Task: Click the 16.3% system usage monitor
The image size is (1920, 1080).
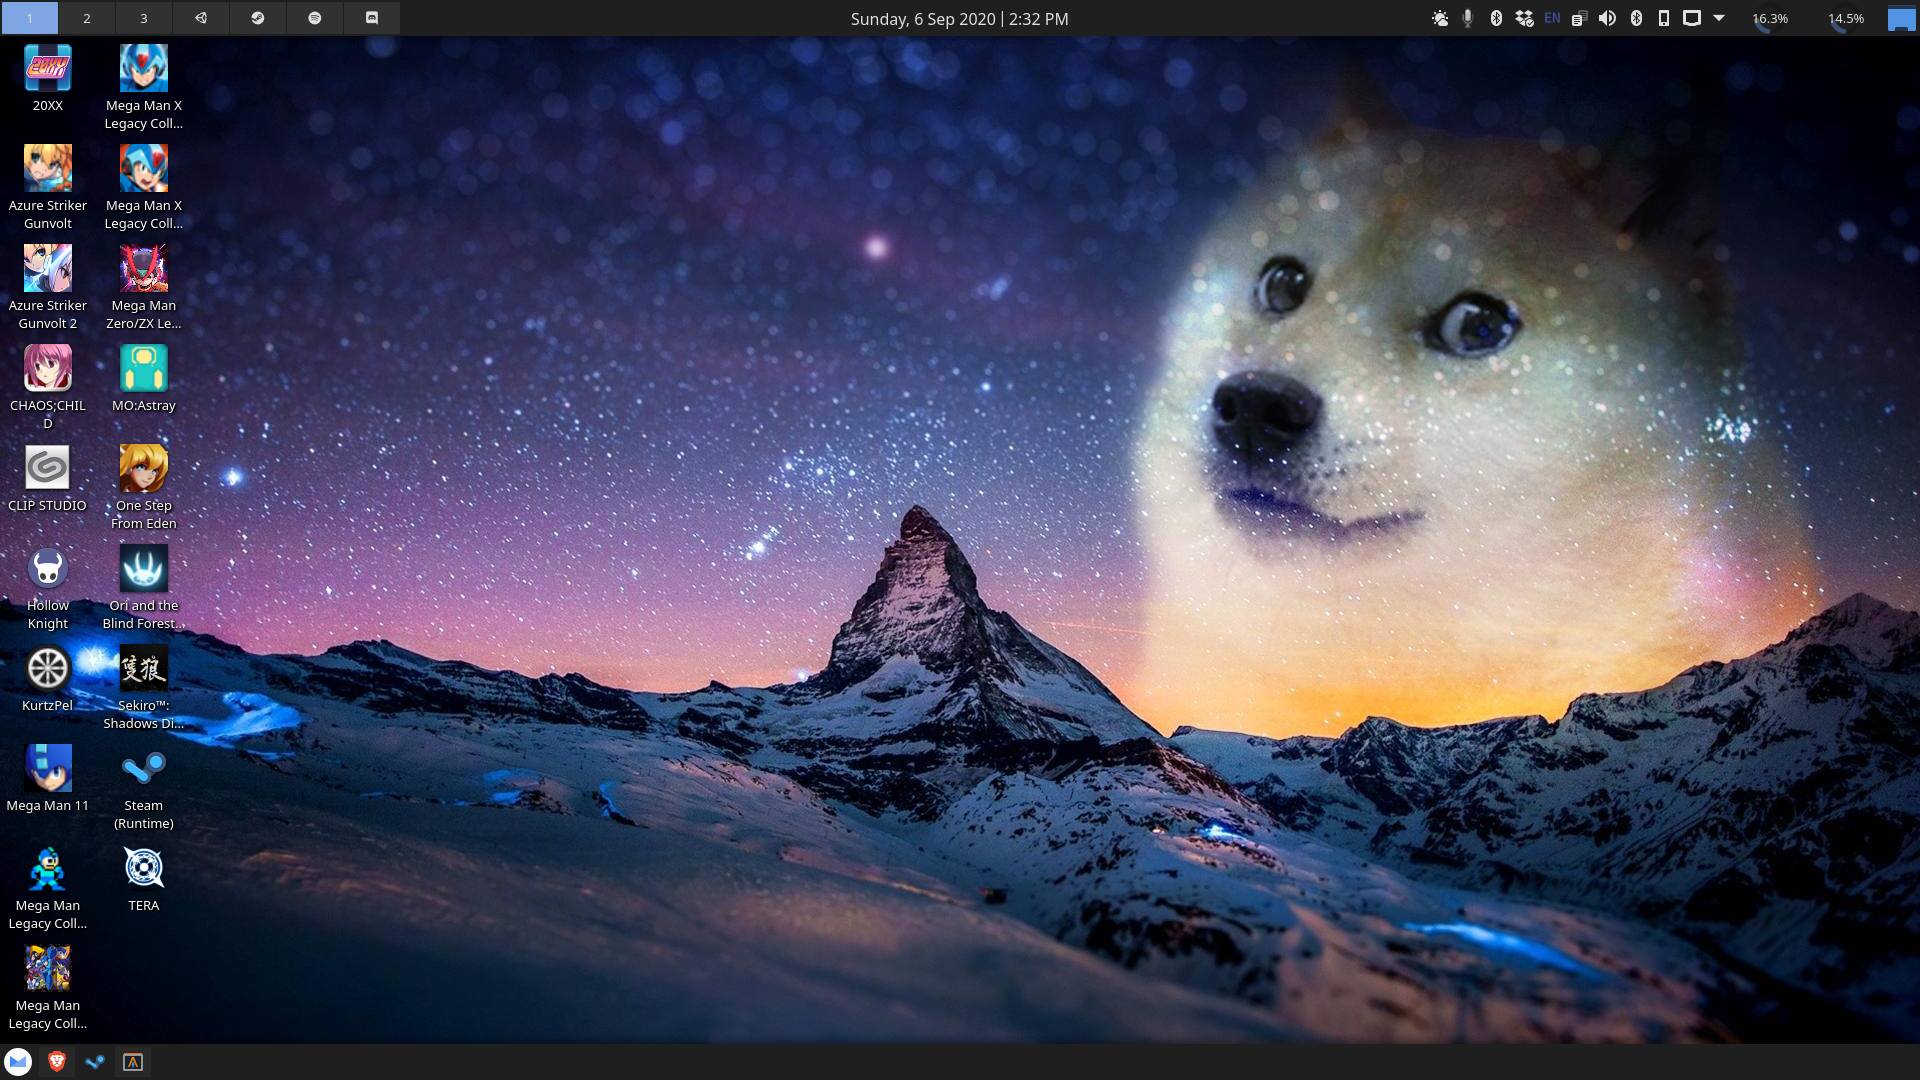Action: (1769, 18)
